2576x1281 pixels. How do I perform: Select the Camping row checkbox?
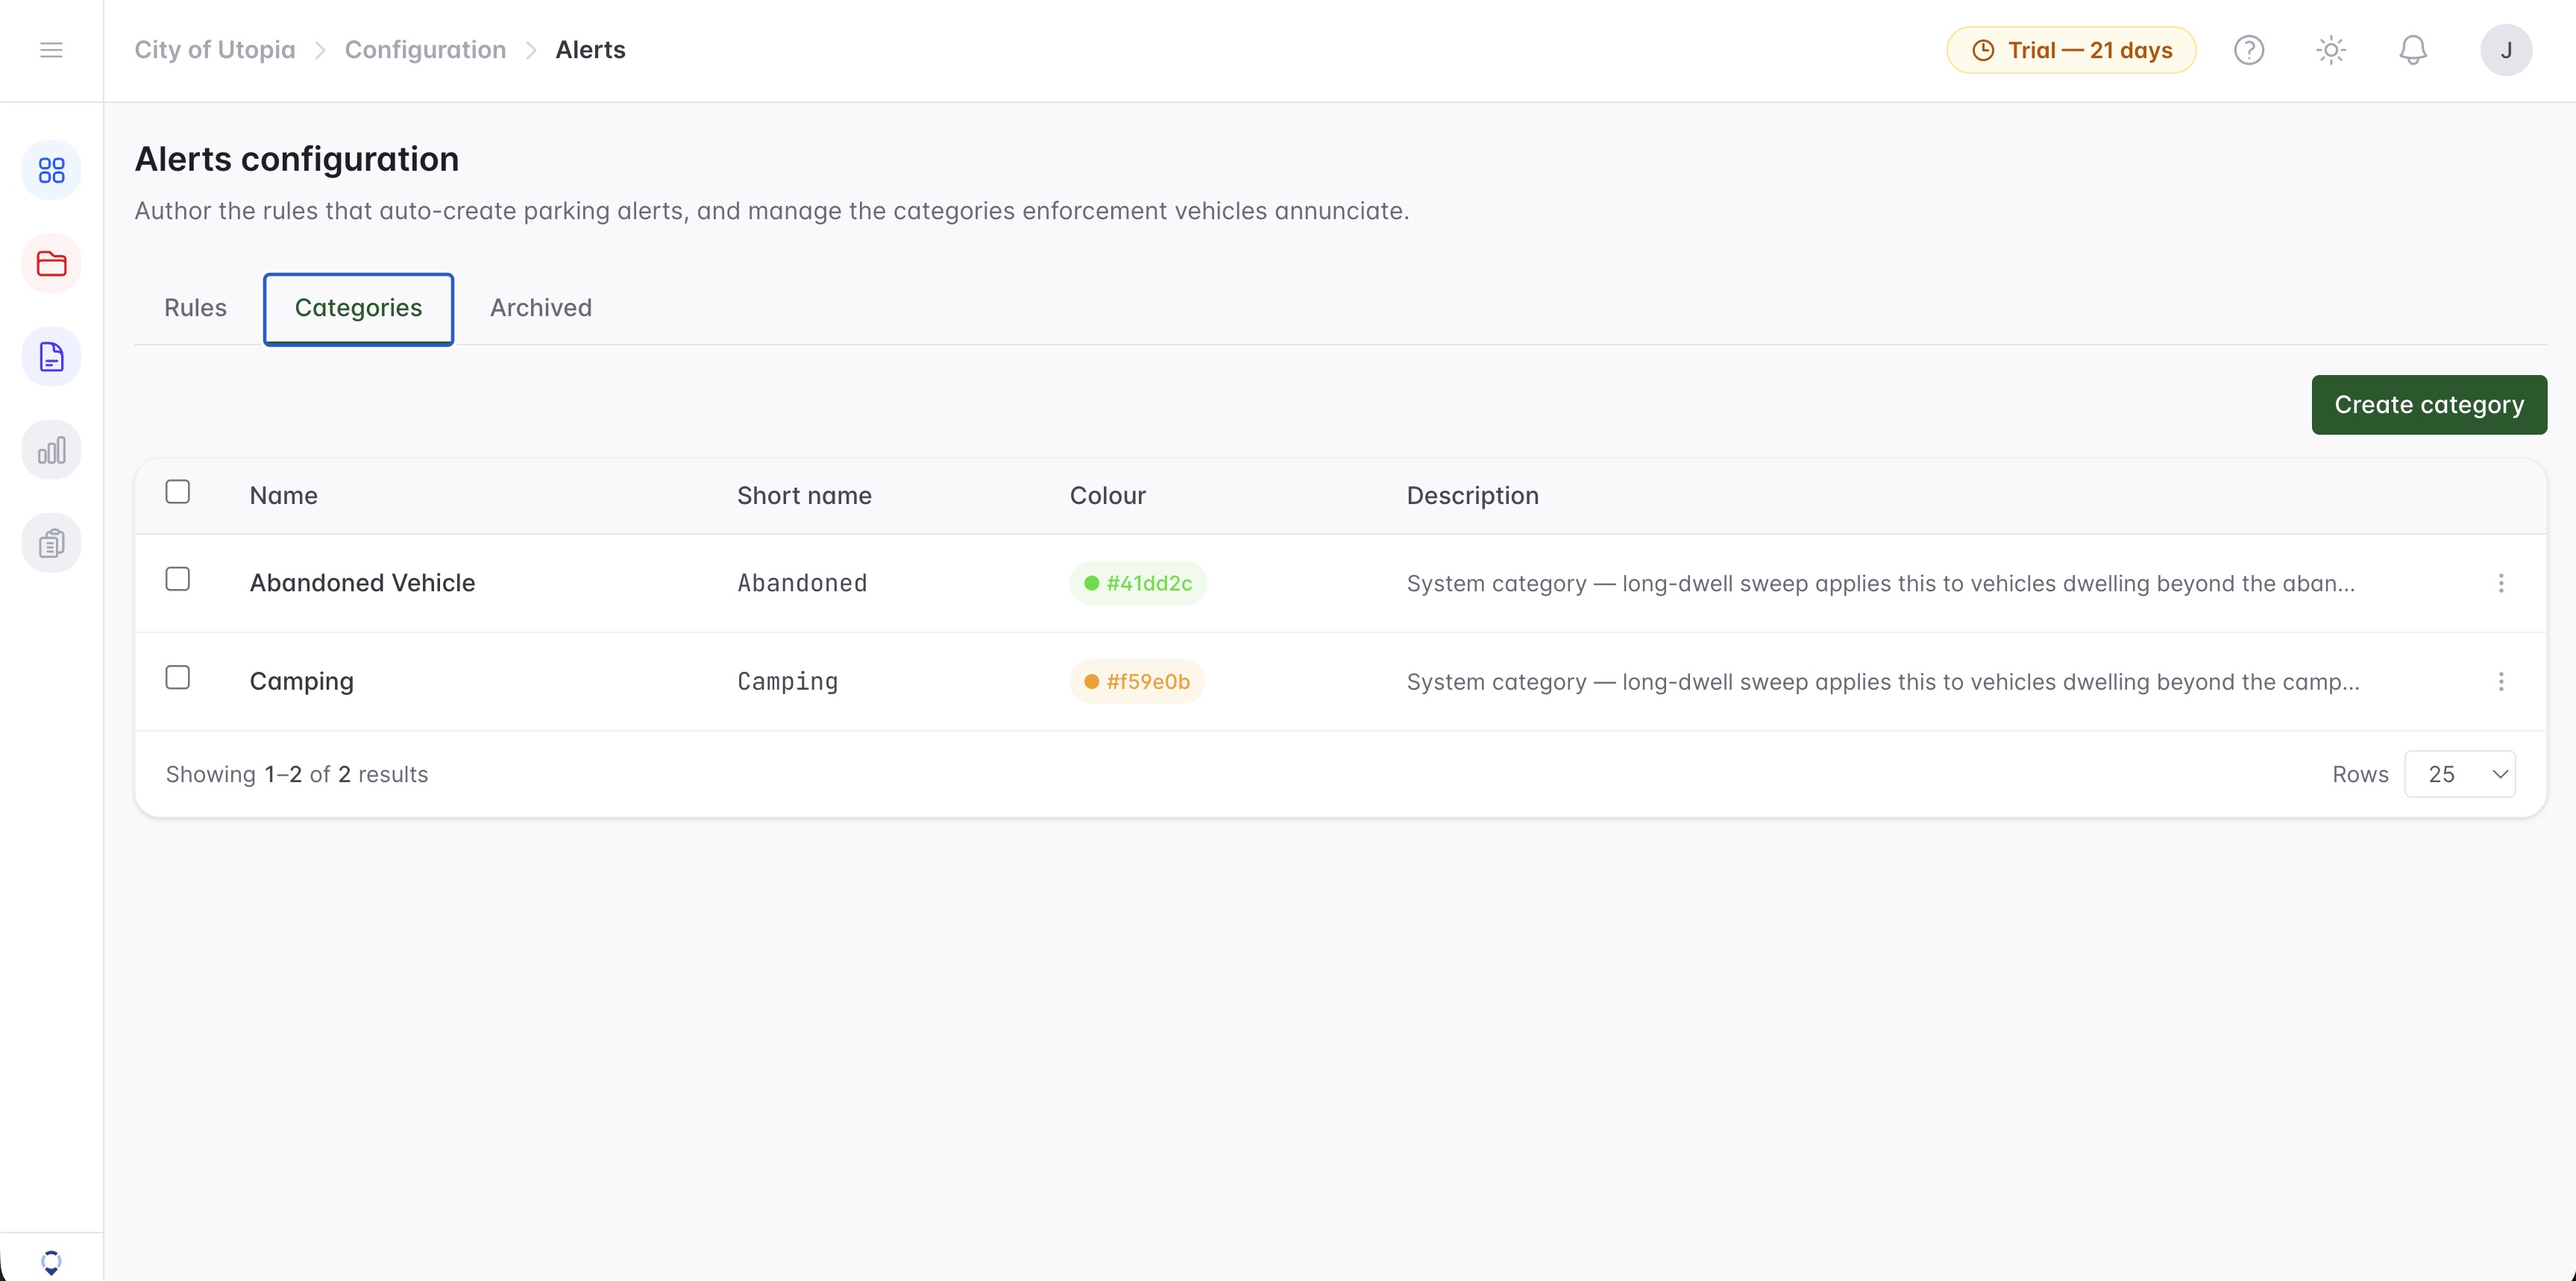(x=178, y=678)
